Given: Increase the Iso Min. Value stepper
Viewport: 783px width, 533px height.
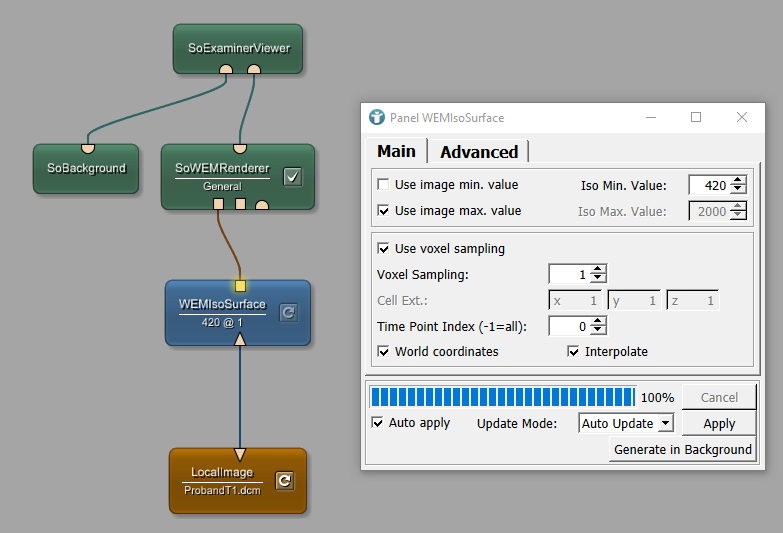Looking at the screenshot, I should click(738, 180).
